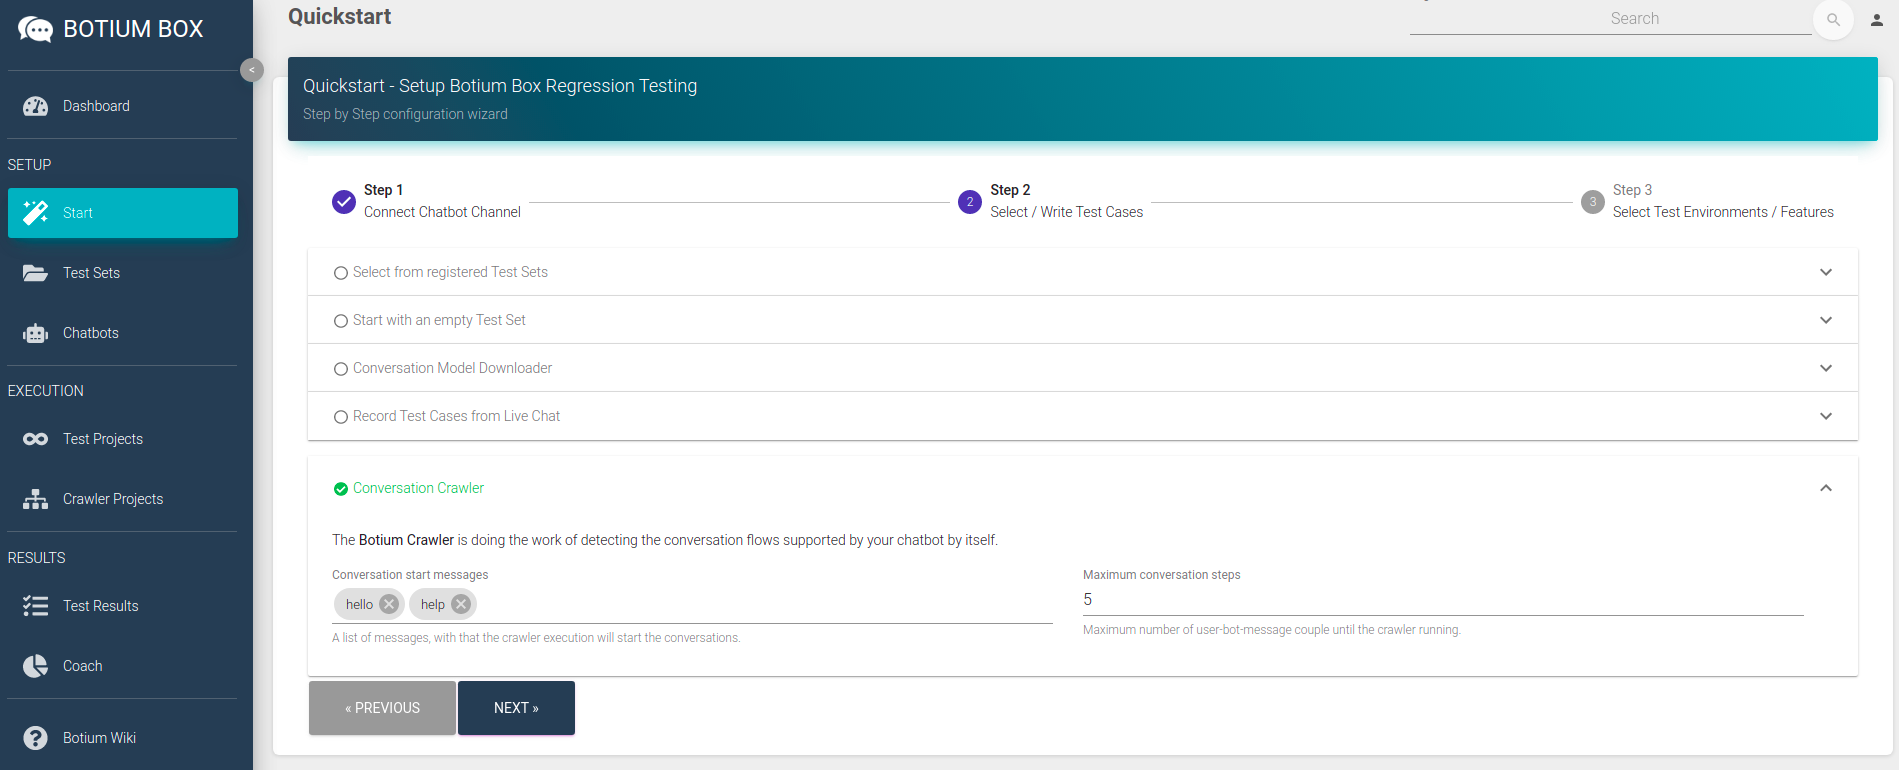Screen dimensions: 1899x770
Task: Open Dashboard via its gauge icon
Action: point(36,106)
